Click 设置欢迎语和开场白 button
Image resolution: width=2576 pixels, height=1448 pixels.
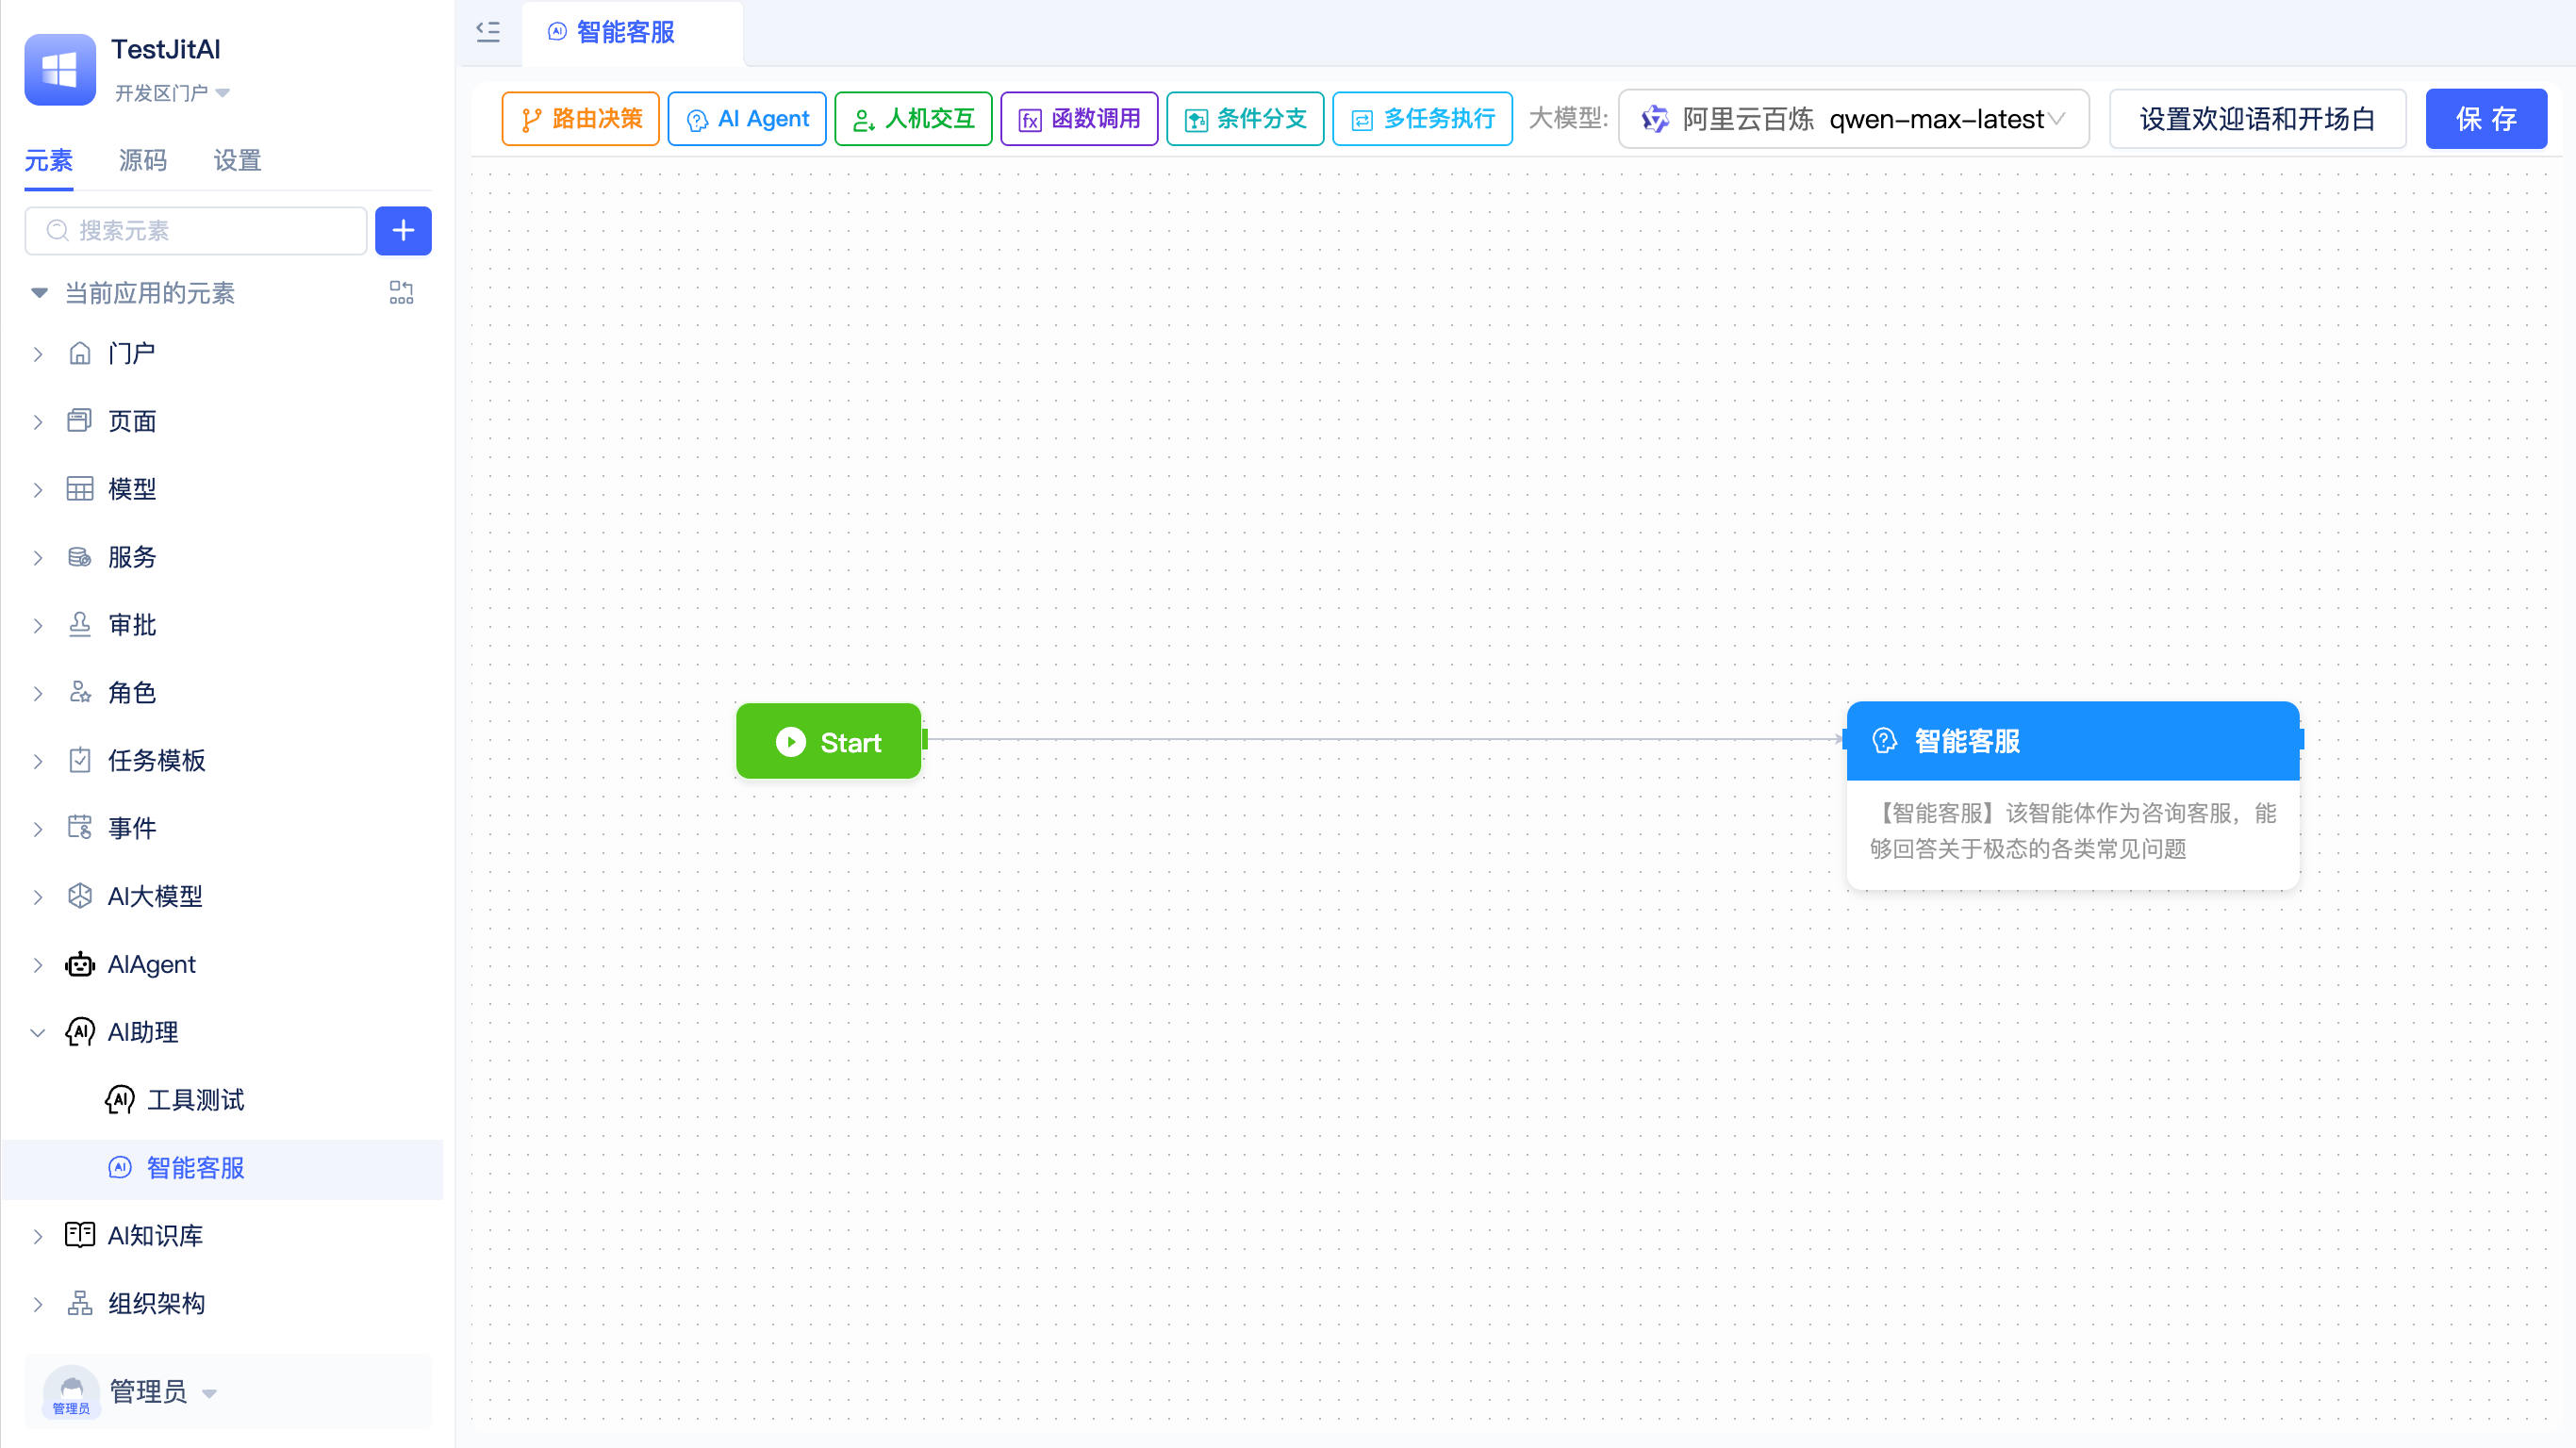pos(2257,119)
